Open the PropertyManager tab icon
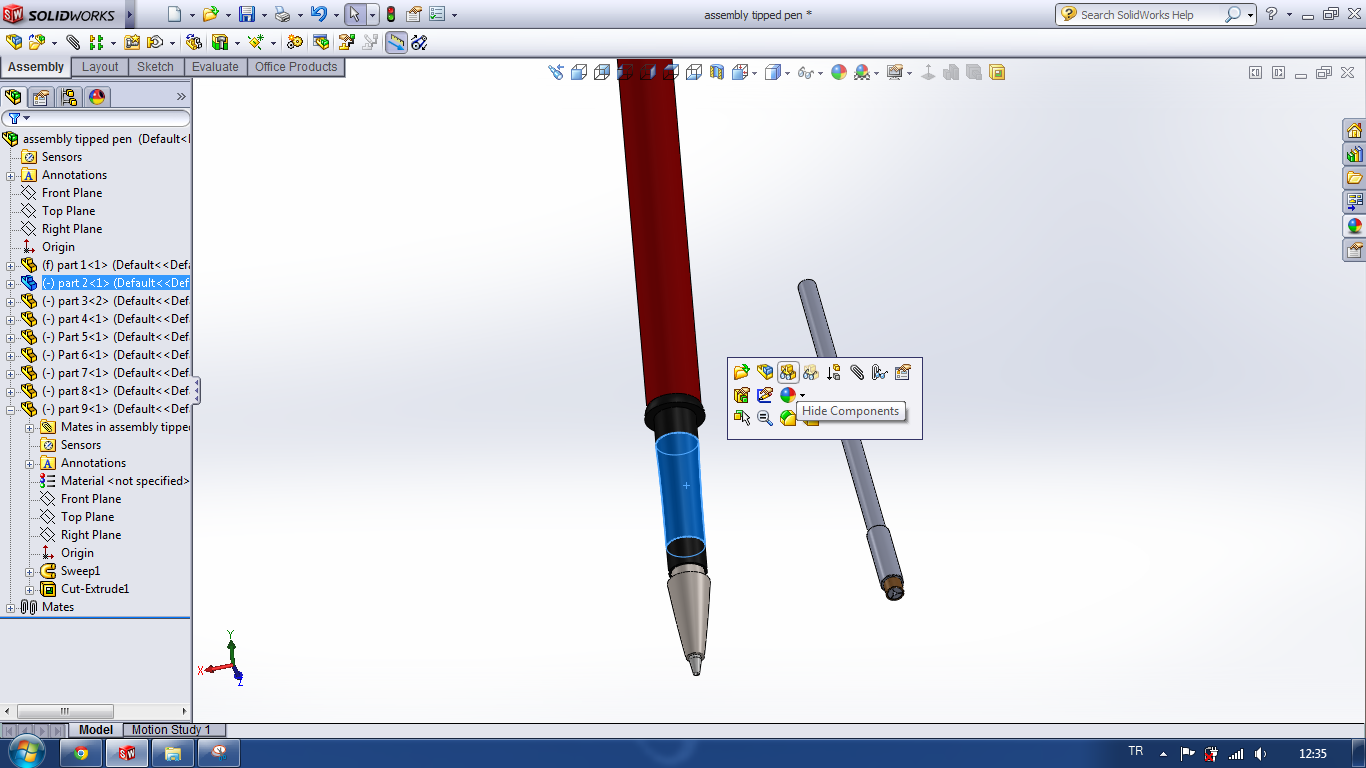The height and width of the screenshot is (768, 1366). [x=41, y=97]
